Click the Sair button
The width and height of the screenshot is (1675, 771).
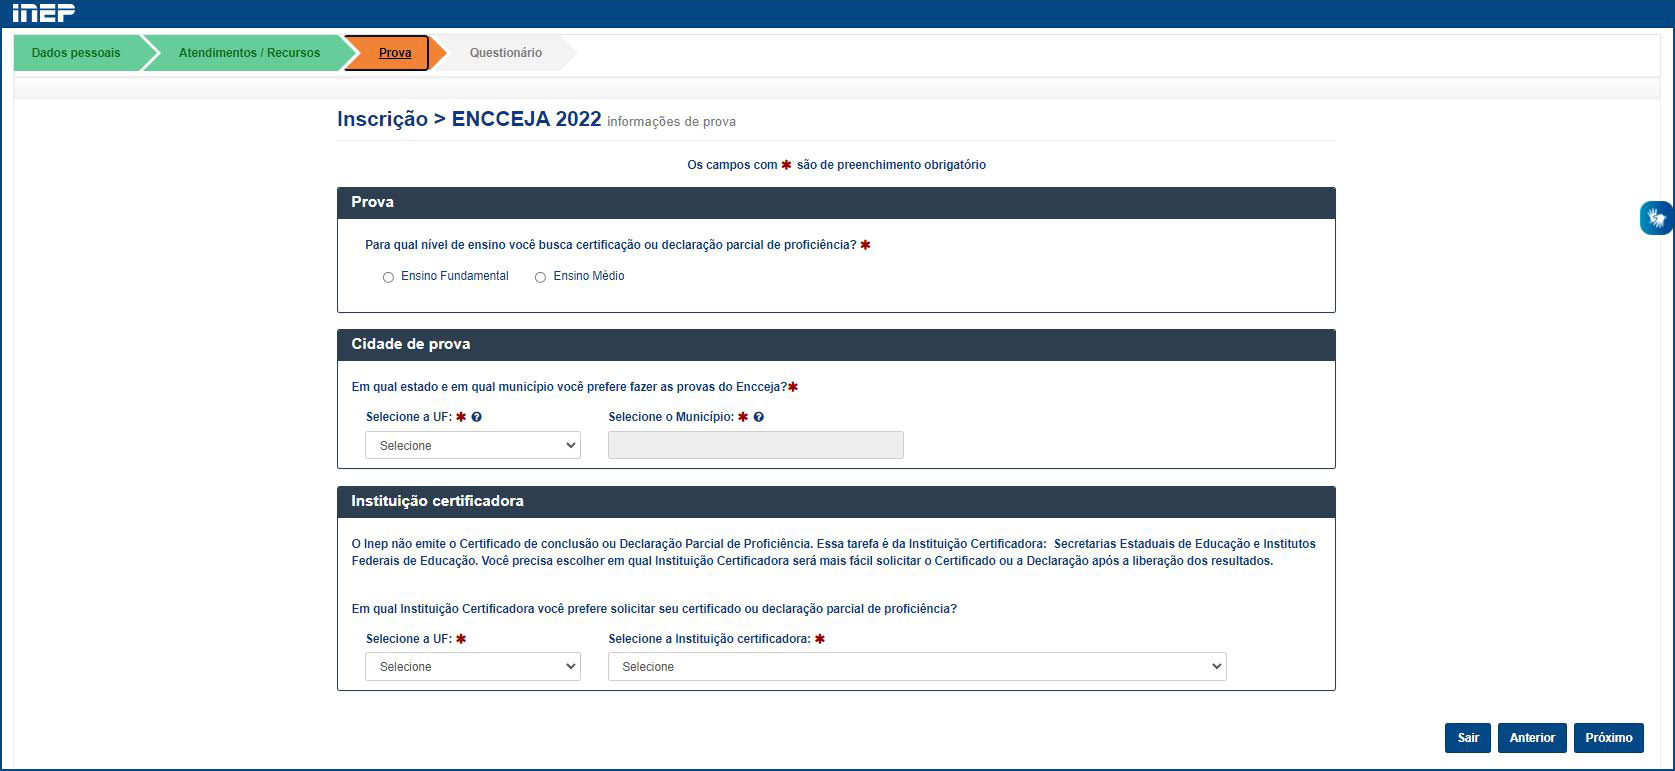point(1468,738)
